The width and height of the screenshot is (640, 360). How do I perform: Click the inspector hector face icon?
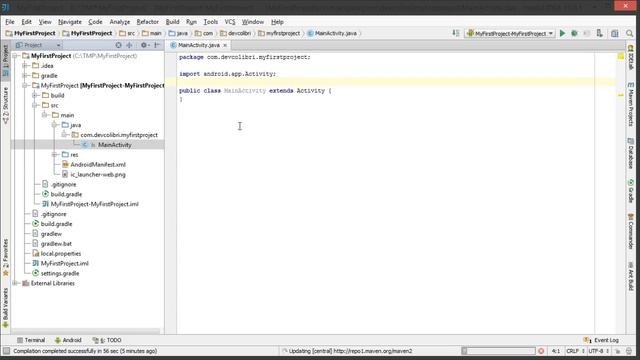click(629, 351)
